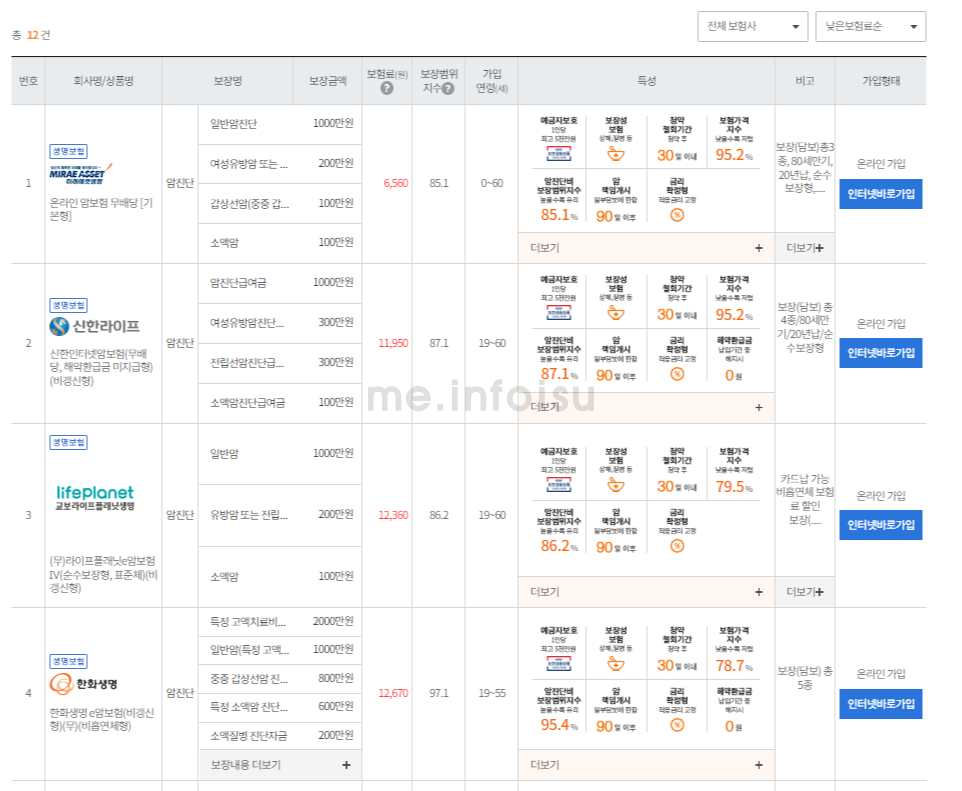Click 보장성 보험 icon in Mirae Asset row
962x791 pixels.
[x=616, y=153]
